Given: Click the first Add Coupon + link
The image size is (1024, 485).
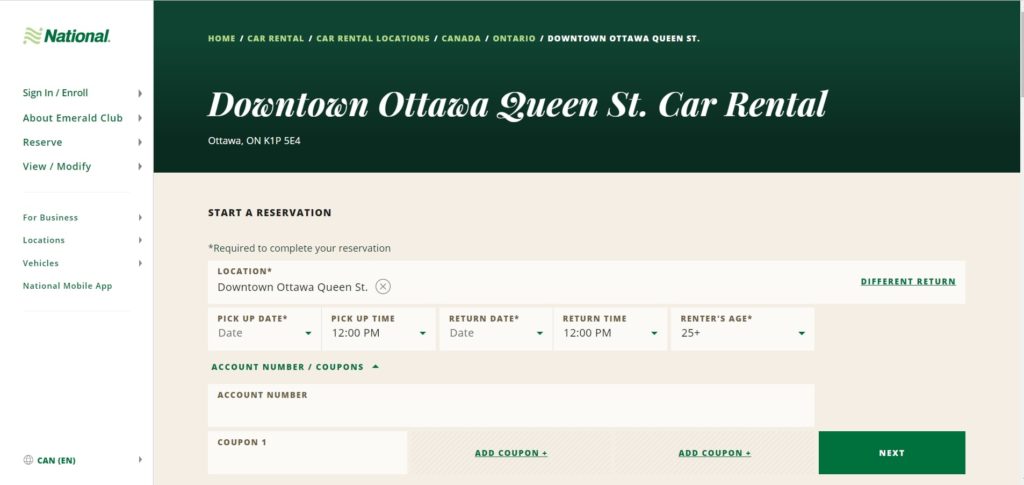Looking at the screenshot, I should [x=511, y=453].
